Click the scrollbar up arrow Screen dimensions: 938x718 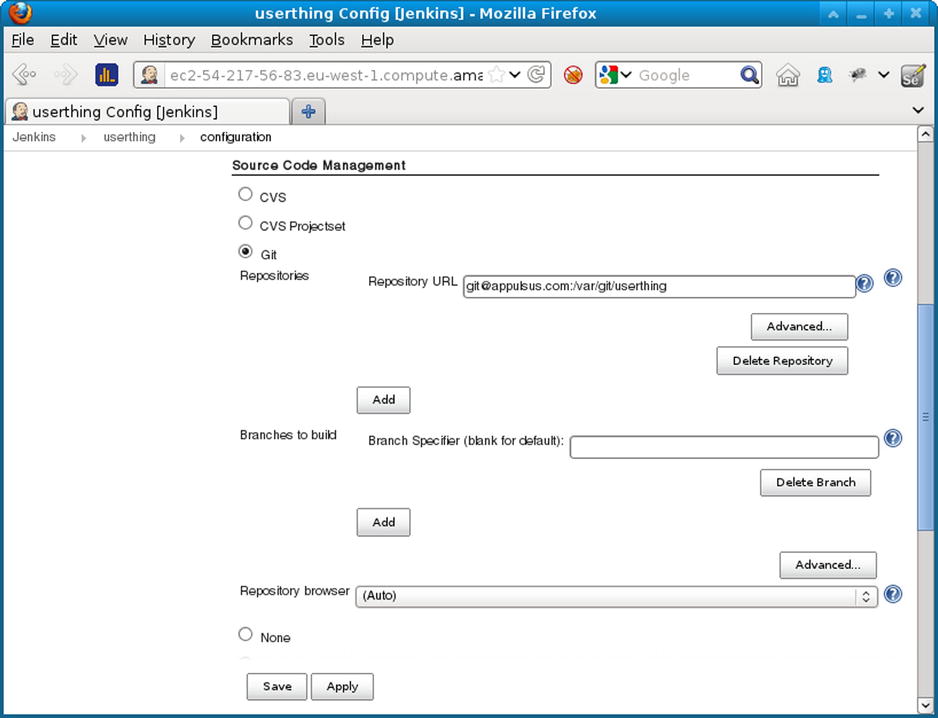[x=925, y=134]
